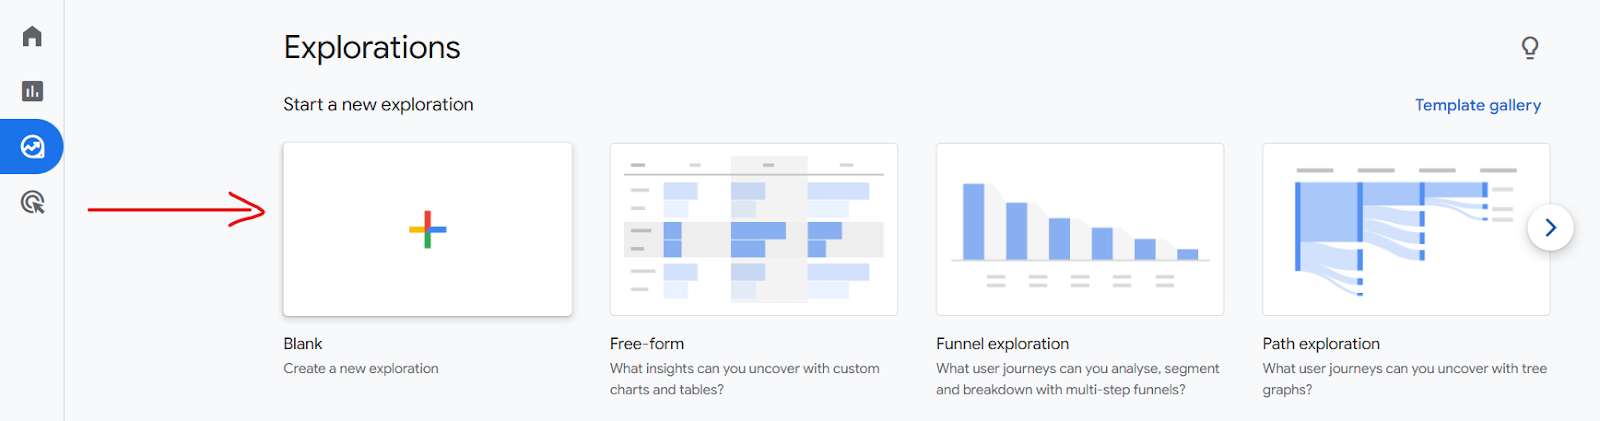Click 'Create a new exploration' description

(x=361, y=369)
